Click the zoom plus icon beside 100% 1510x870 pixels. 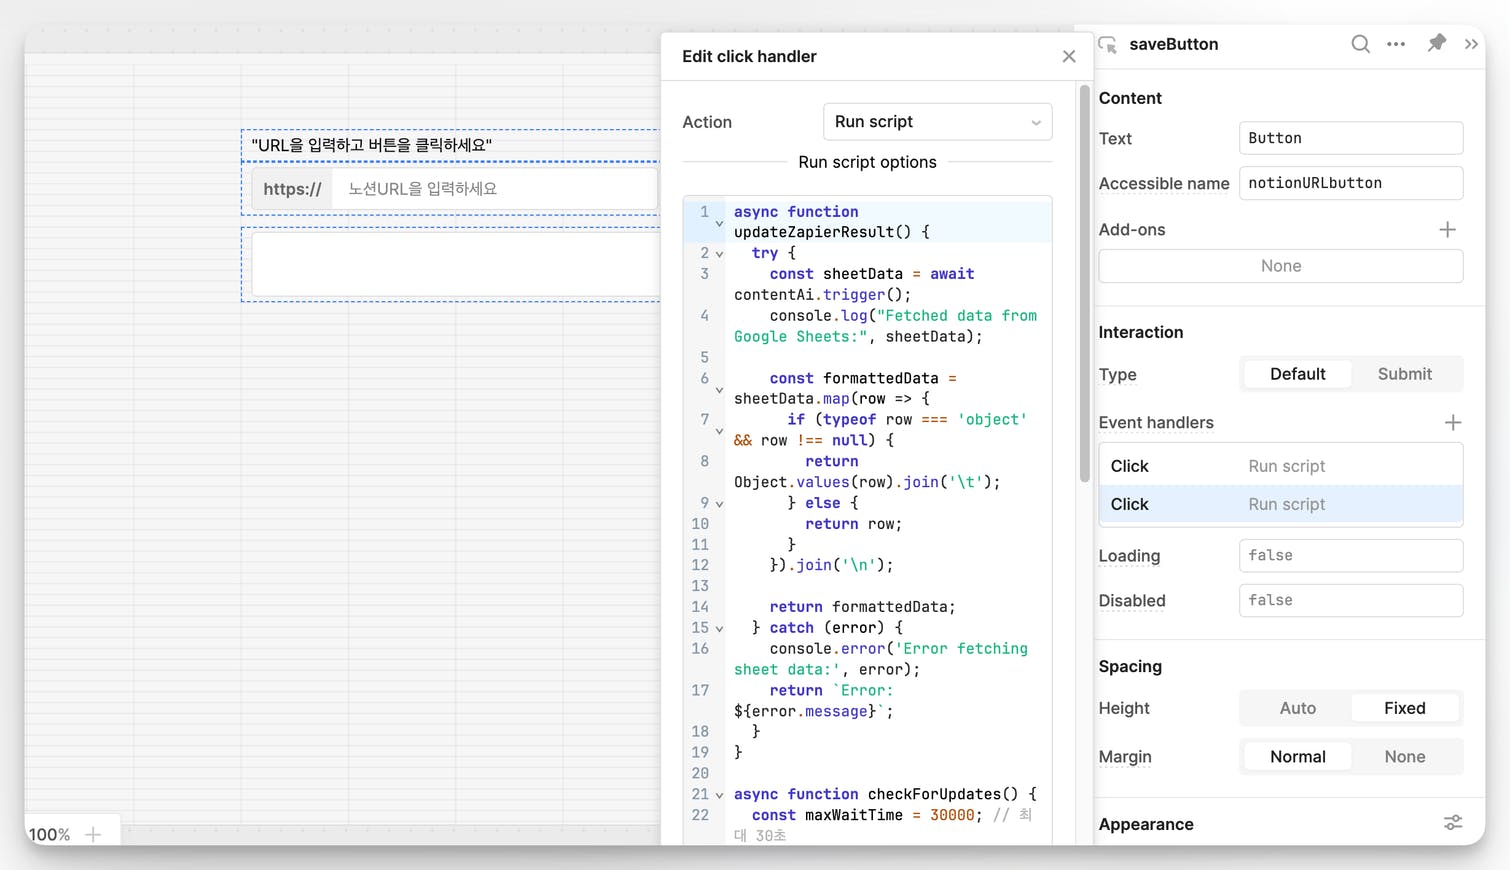[x=93, y=834]
